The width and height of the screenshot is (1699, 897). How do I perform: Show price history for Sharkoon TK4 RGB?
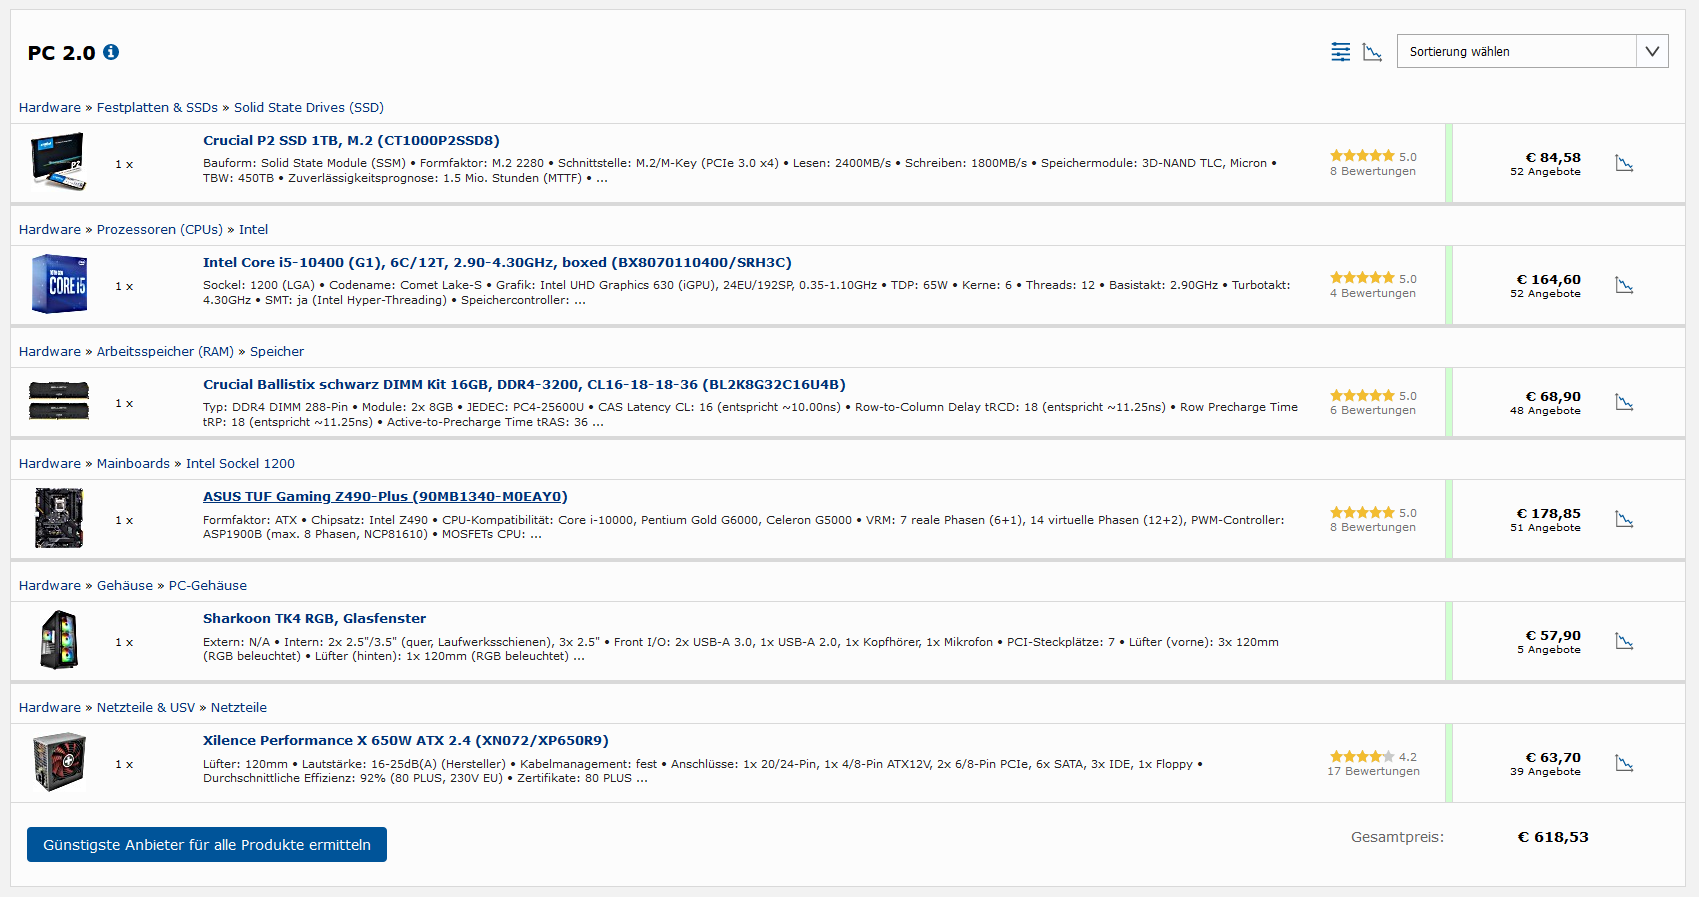point(1624,641)
